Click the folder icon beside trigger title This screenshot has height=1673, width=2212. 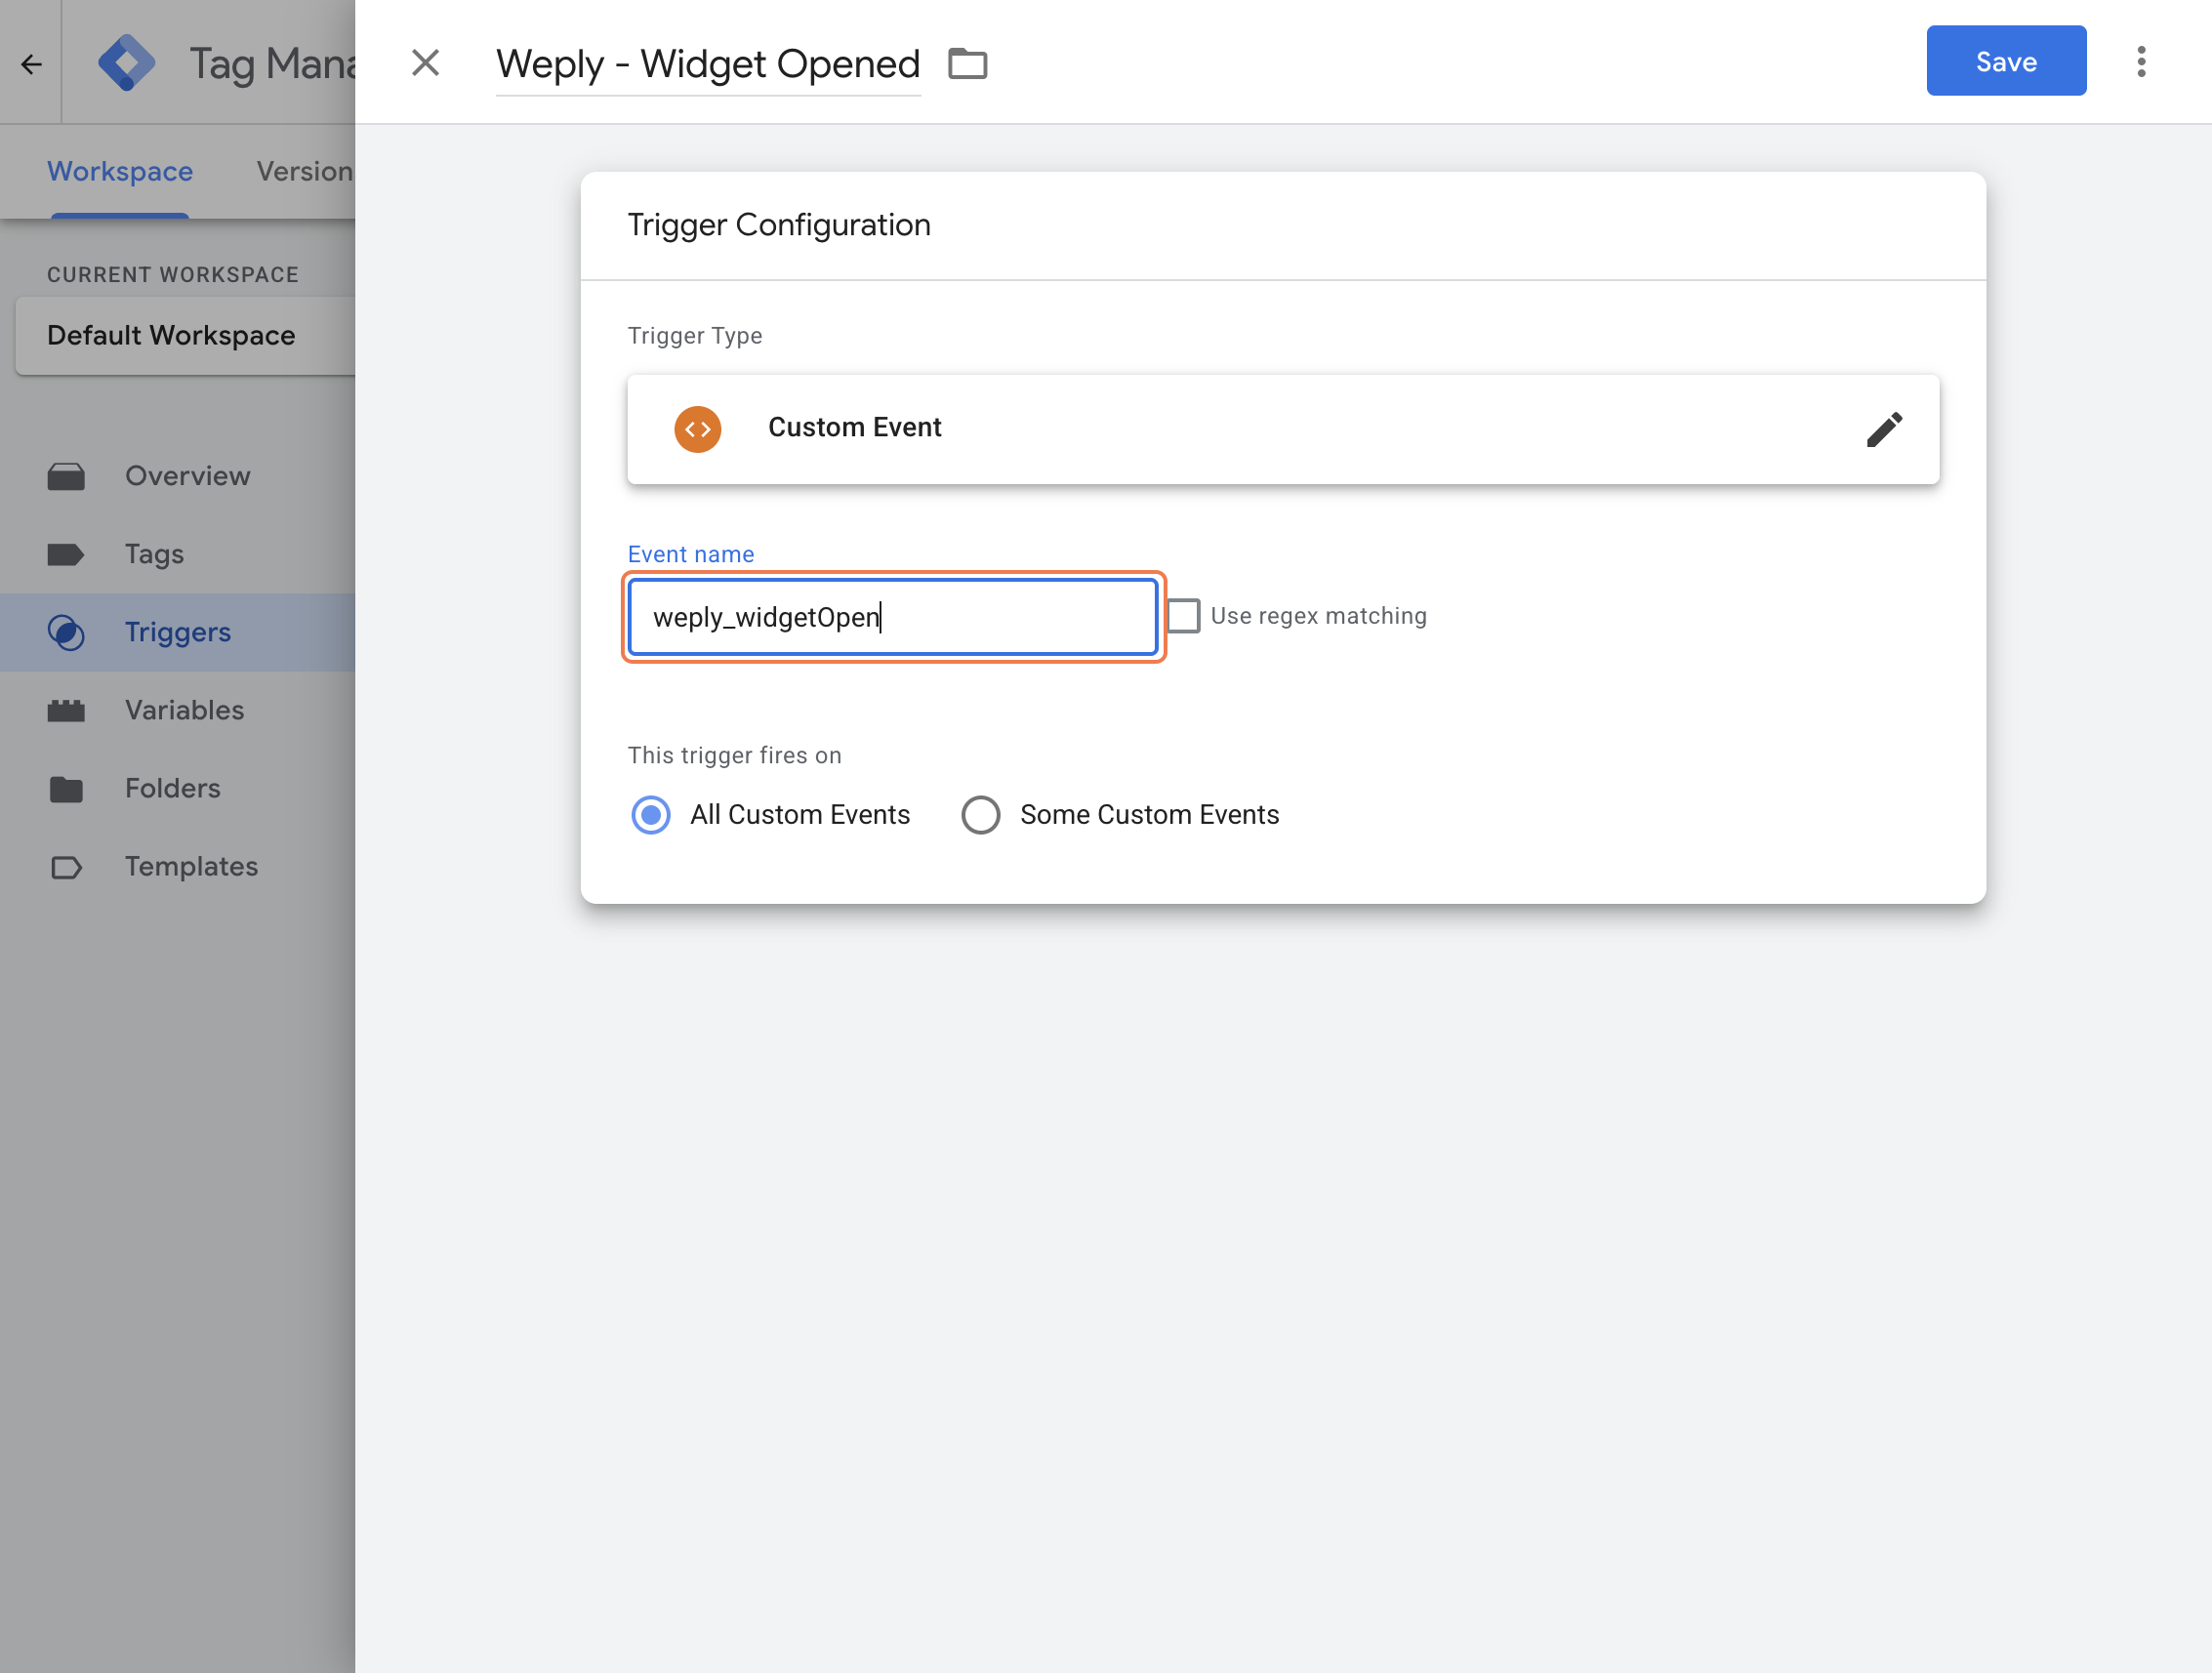click(967, 64)
